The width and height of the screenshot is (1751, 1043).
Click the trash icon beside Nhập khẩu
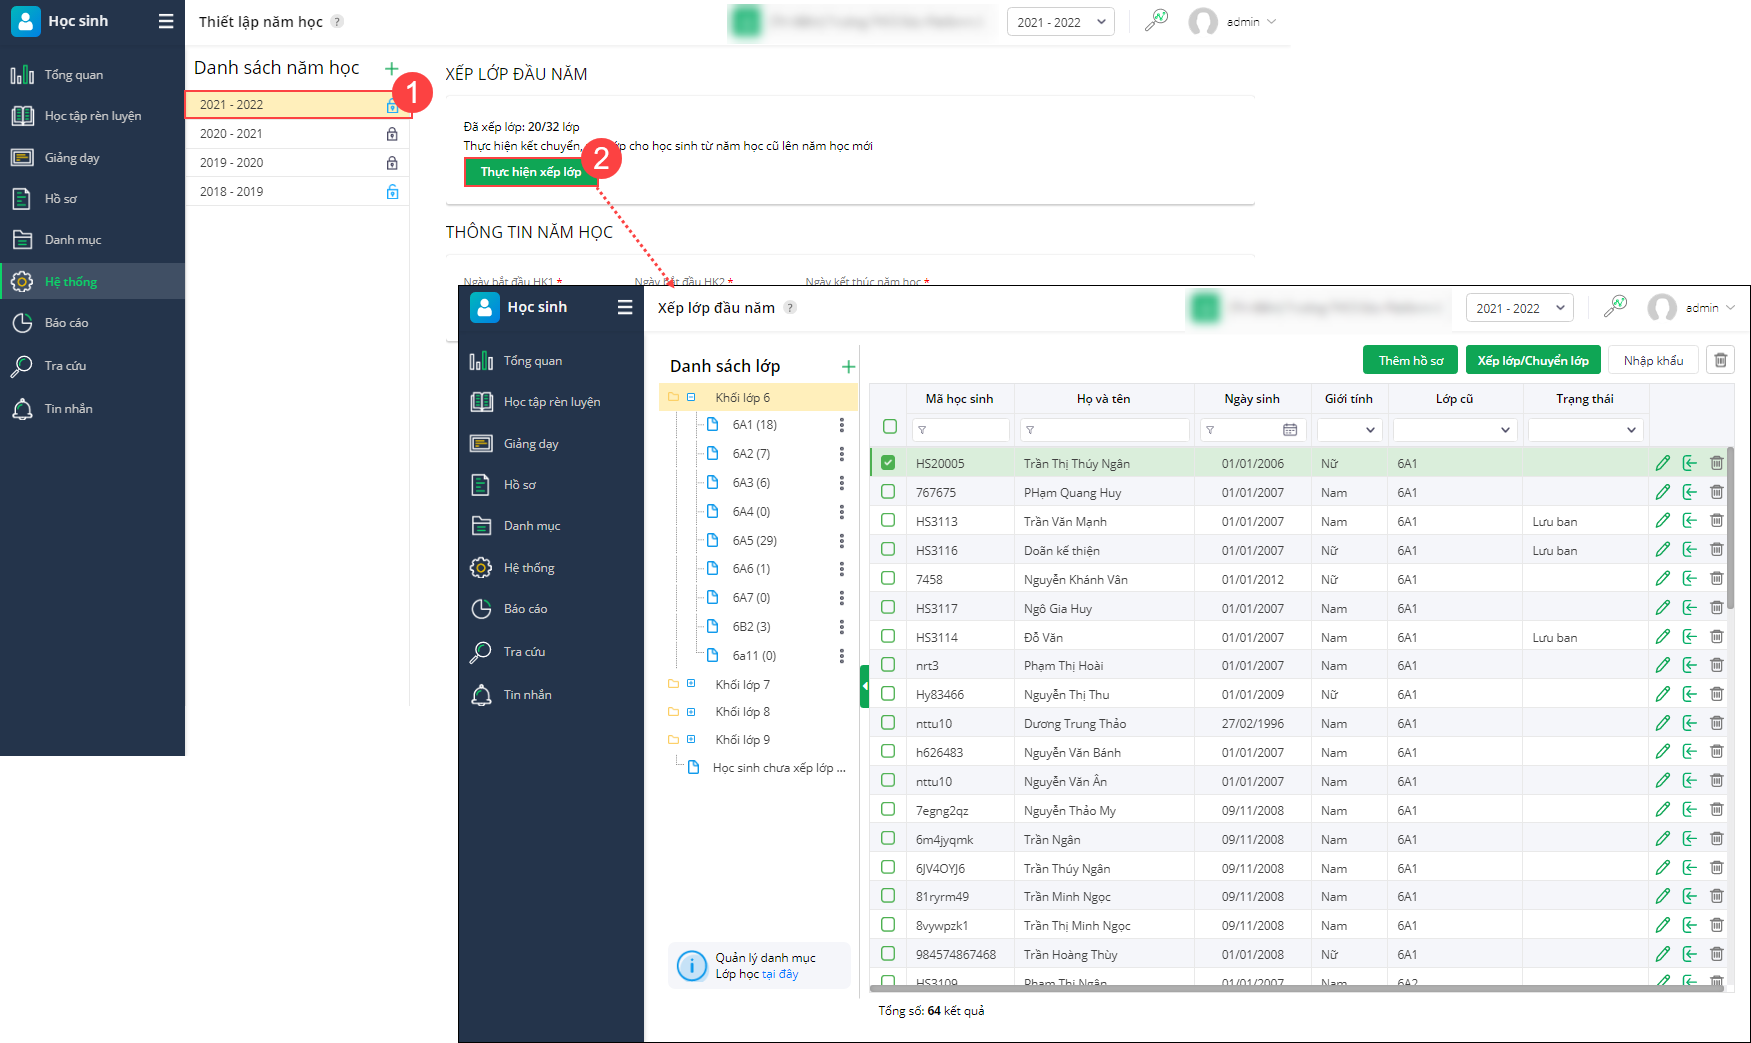1720,360
